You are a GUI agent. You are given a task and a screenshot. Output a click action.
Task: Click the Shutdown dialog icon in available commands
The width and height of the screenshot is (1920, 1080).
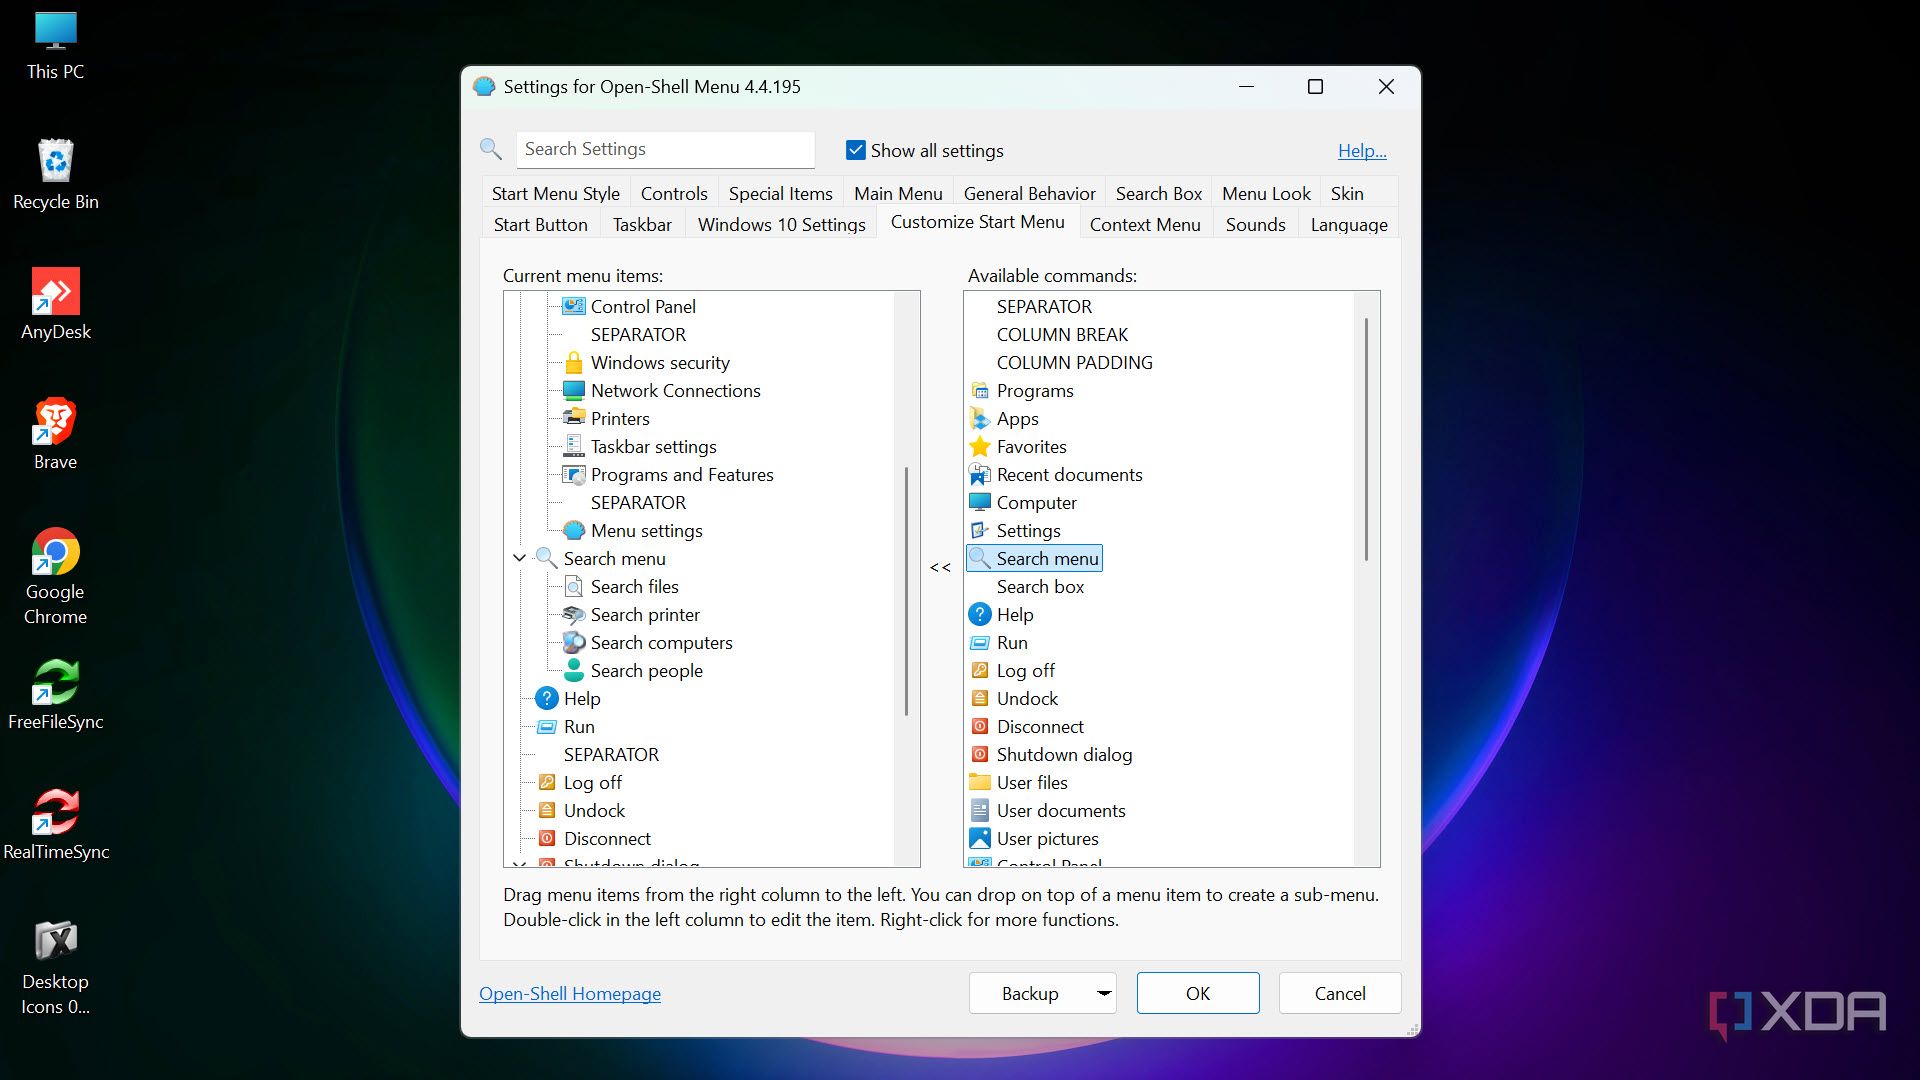980,754
